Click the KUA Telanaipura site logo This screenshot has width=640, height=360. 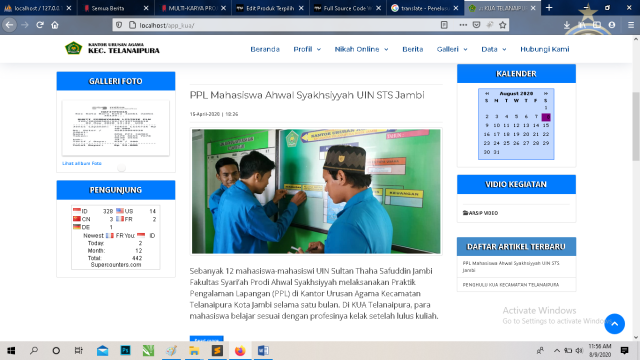pos(112,49)
